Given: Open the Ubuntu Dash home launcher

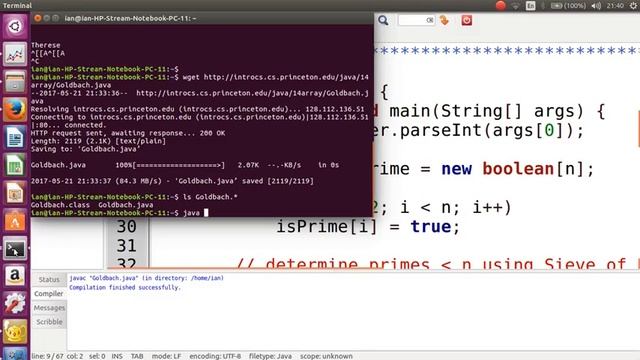Looking at the screenshot, I should coord(15,27).
